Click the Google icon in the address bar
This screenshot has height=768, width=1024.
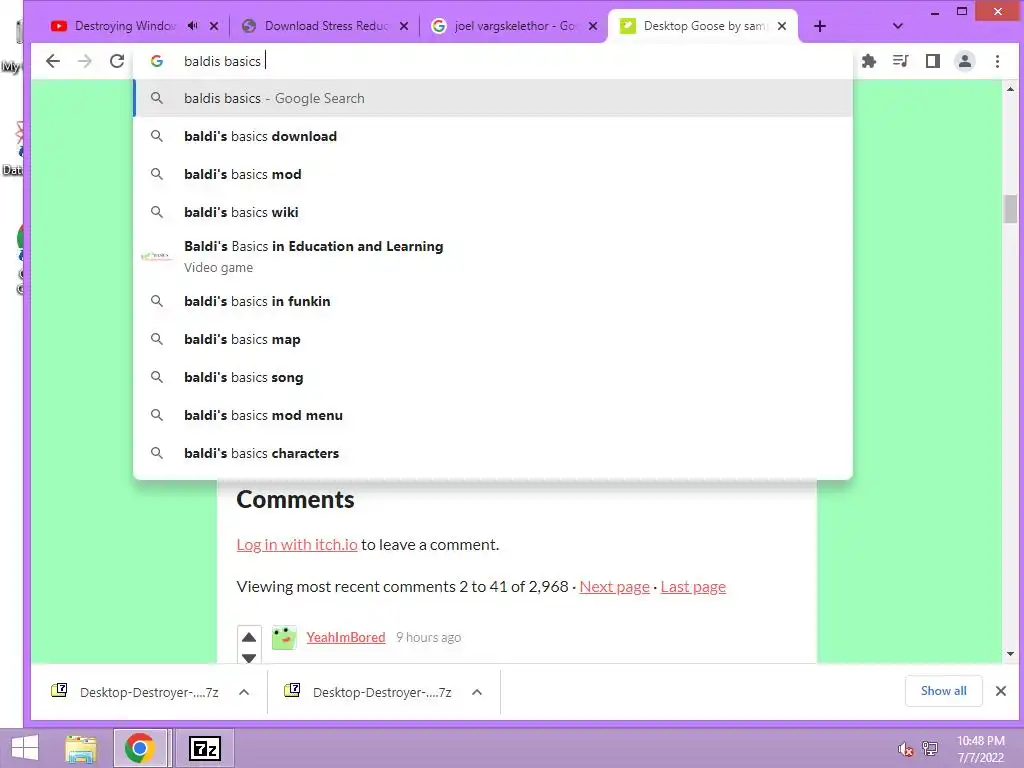coord(157,61)
